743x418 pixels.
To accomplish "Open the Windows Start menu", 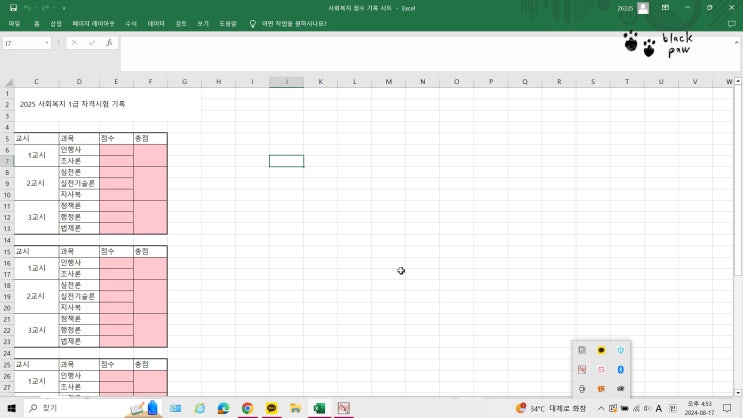I will 11,408.
